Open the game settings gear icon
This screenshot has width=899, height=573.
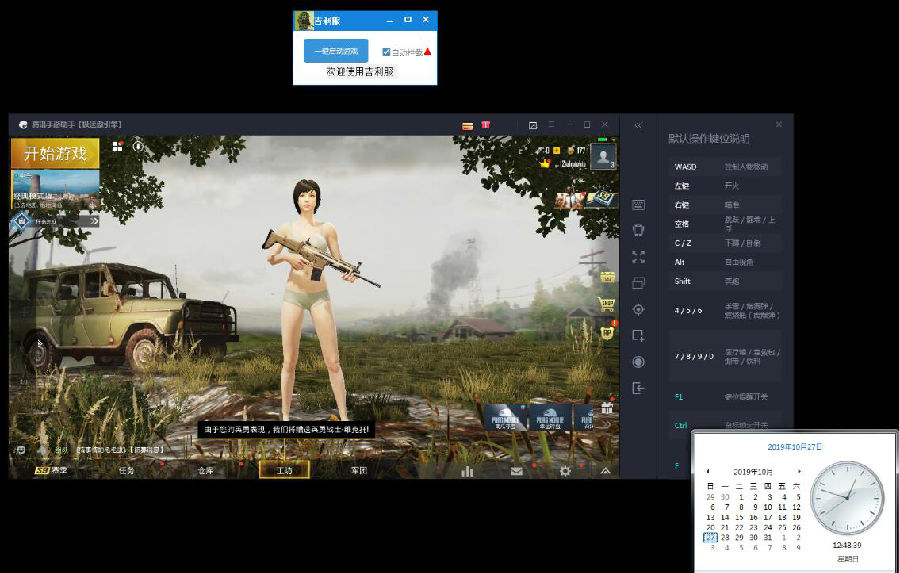(565, 471)
